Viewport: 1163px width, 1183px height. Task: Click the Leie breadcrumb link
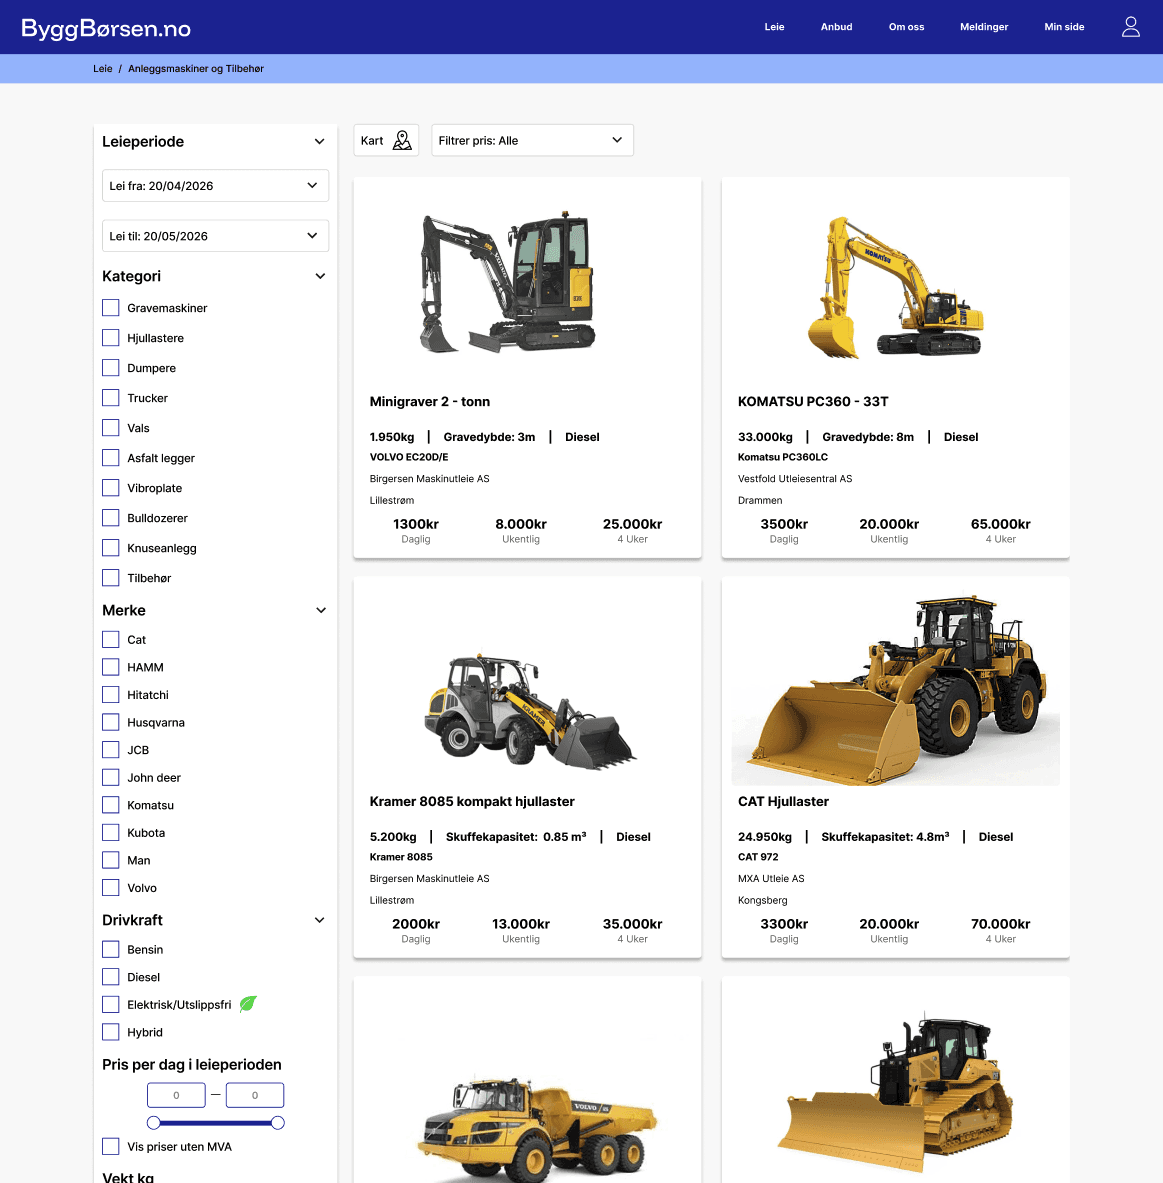tap(103, 69)
